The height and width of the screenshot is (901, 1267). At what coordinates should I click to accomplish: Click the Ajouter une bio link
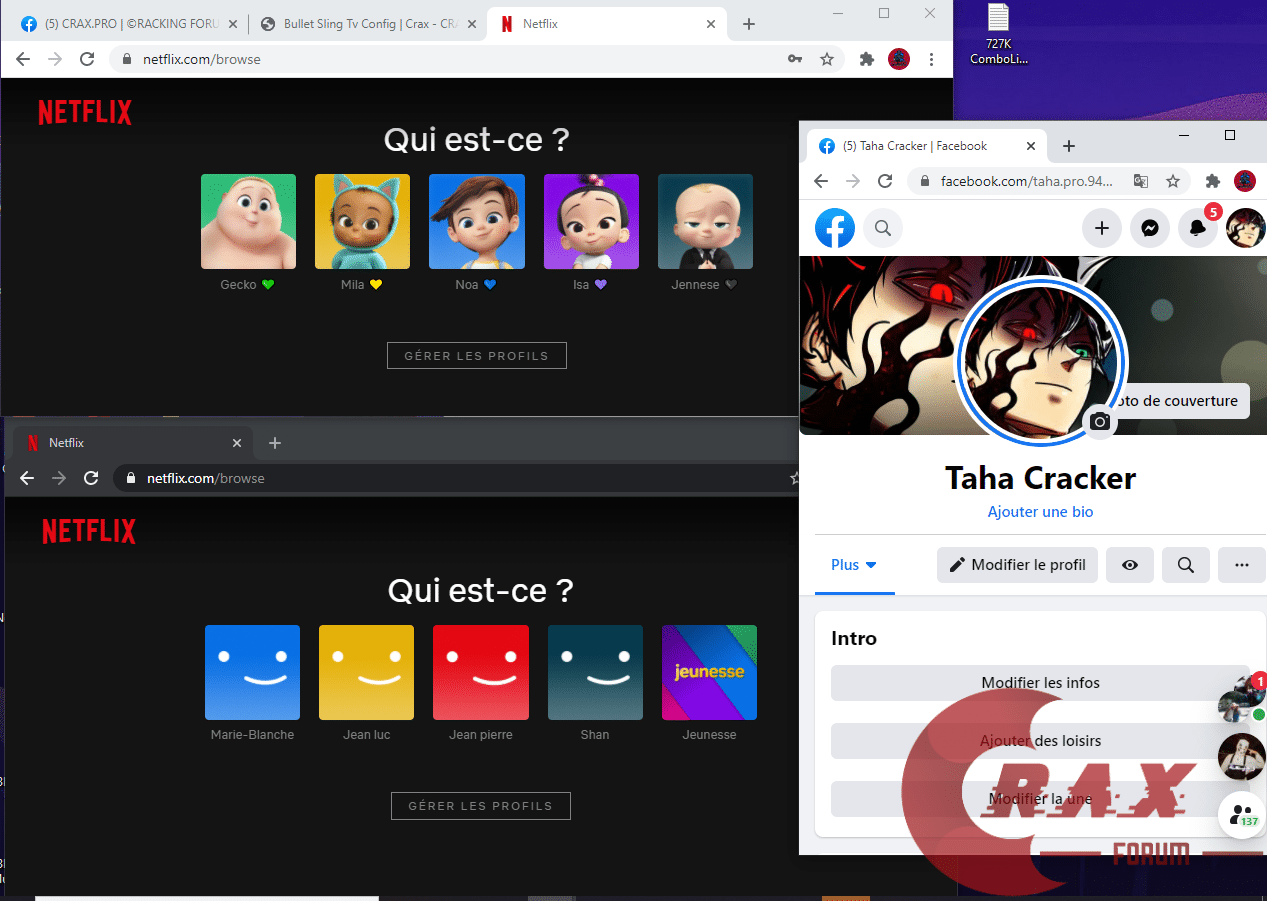click(x=1040, y=511)
